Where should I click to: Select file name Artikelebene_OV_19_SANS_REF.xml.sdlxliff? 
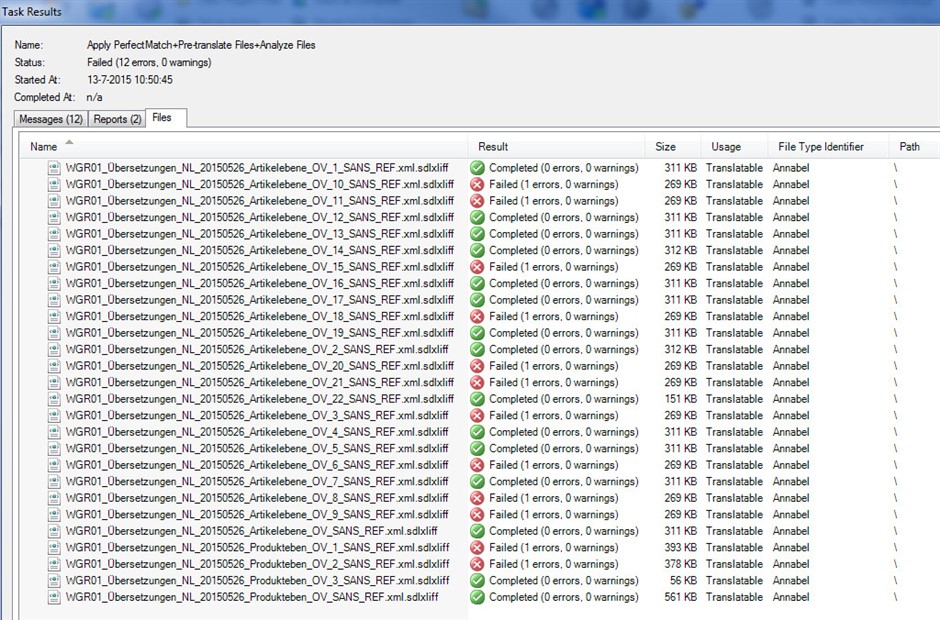point(260,333)
